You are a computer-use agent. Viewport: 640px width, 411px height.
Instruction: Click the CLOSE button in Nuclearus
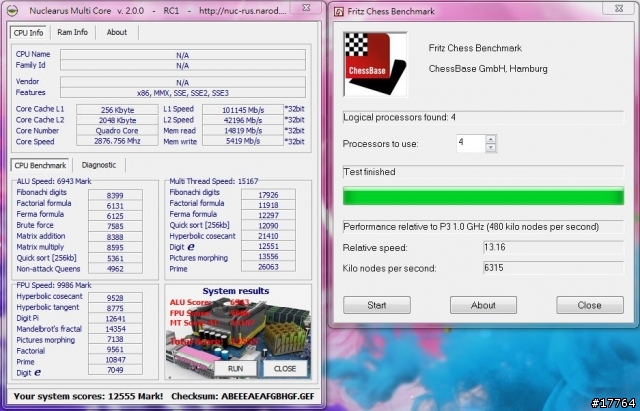[285, 369]
